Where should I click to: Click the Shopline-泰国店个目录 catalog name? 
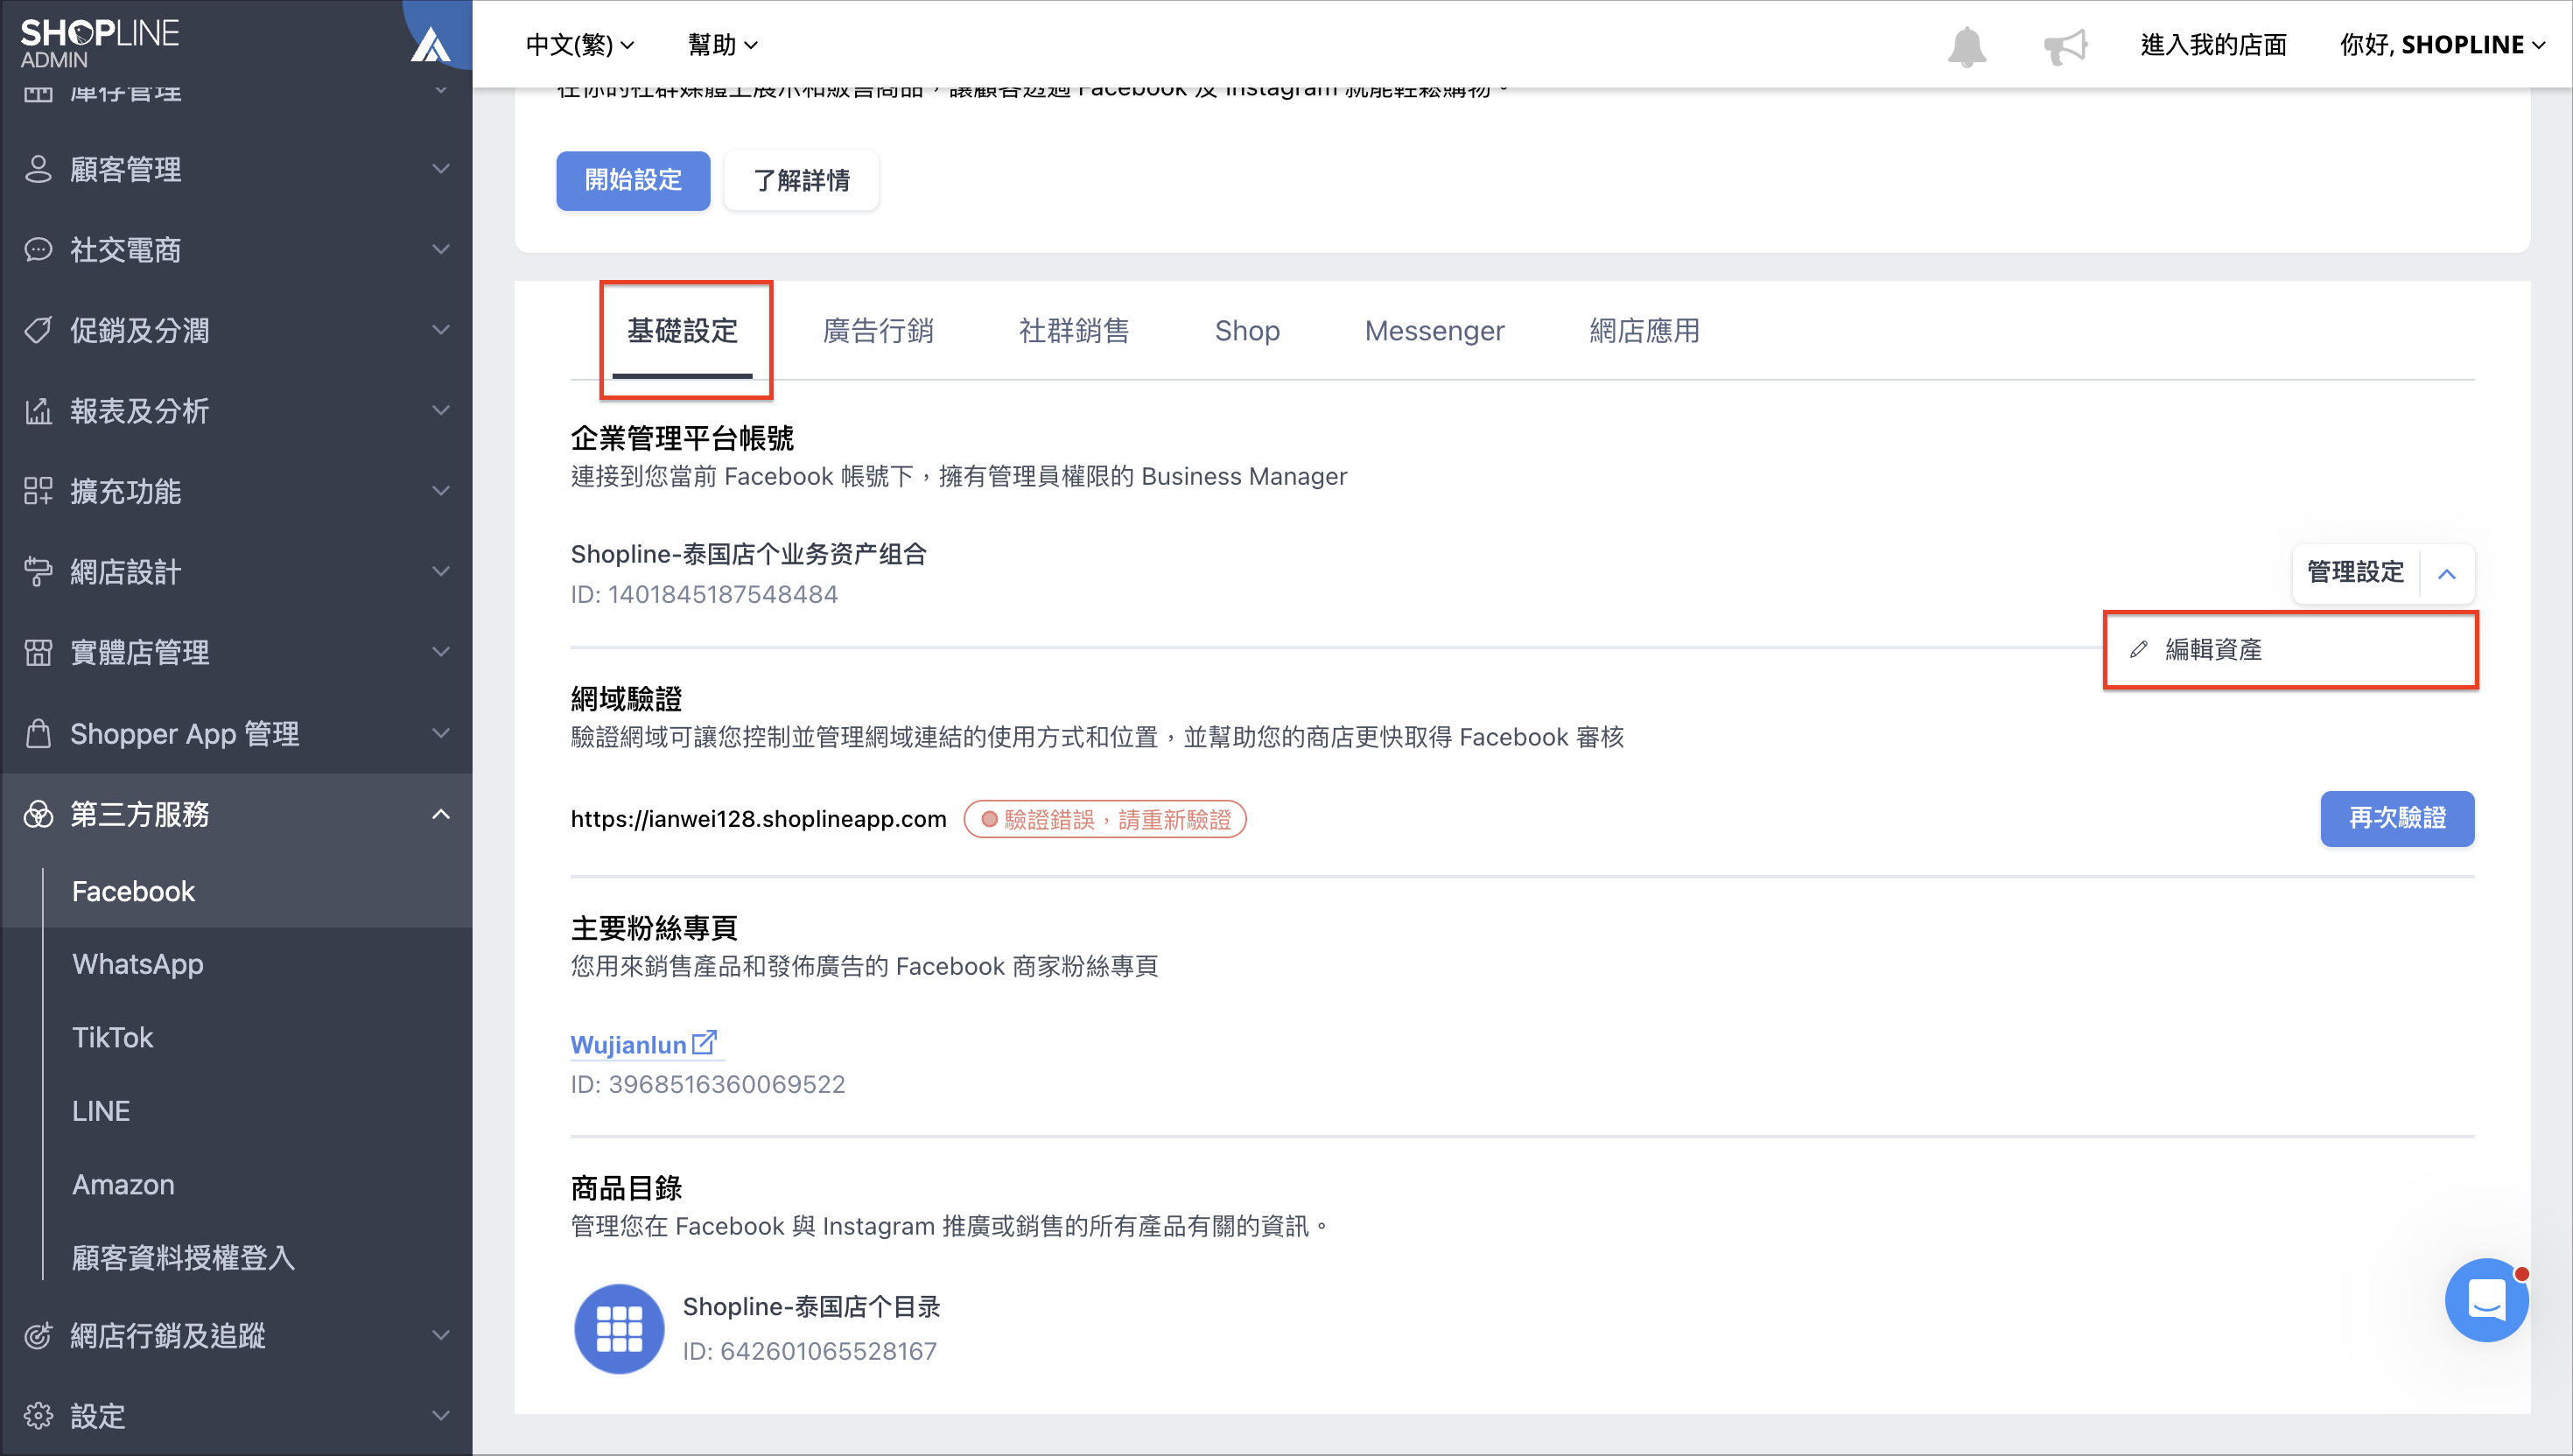[812, 1307]
